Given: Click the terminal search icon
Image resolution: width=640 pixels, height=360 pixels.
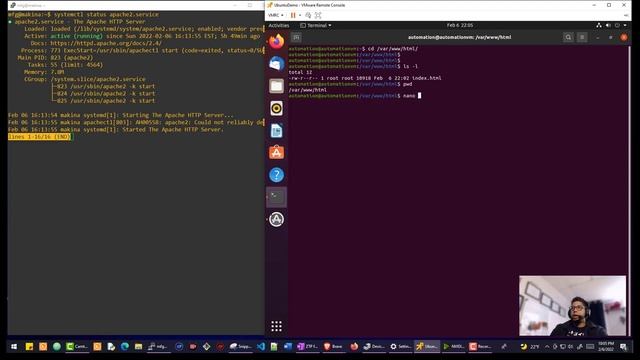Looking at the screenshot, I should pos(568,37).
